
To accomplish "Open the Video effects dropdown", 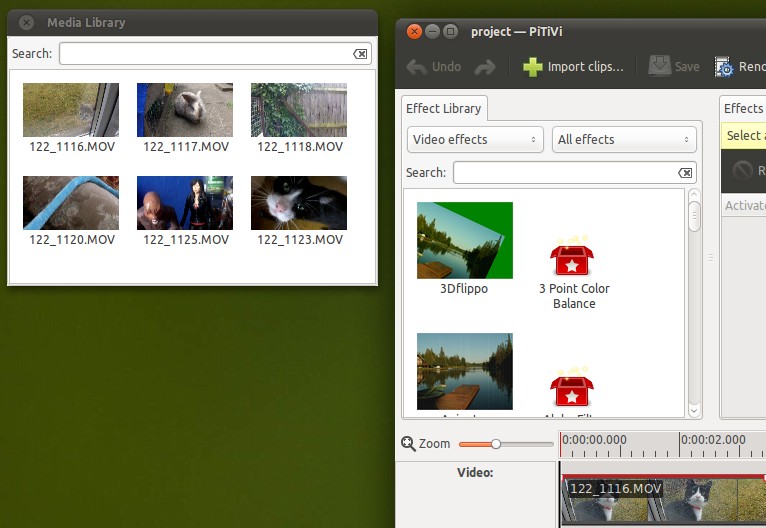I will (475, 139).
